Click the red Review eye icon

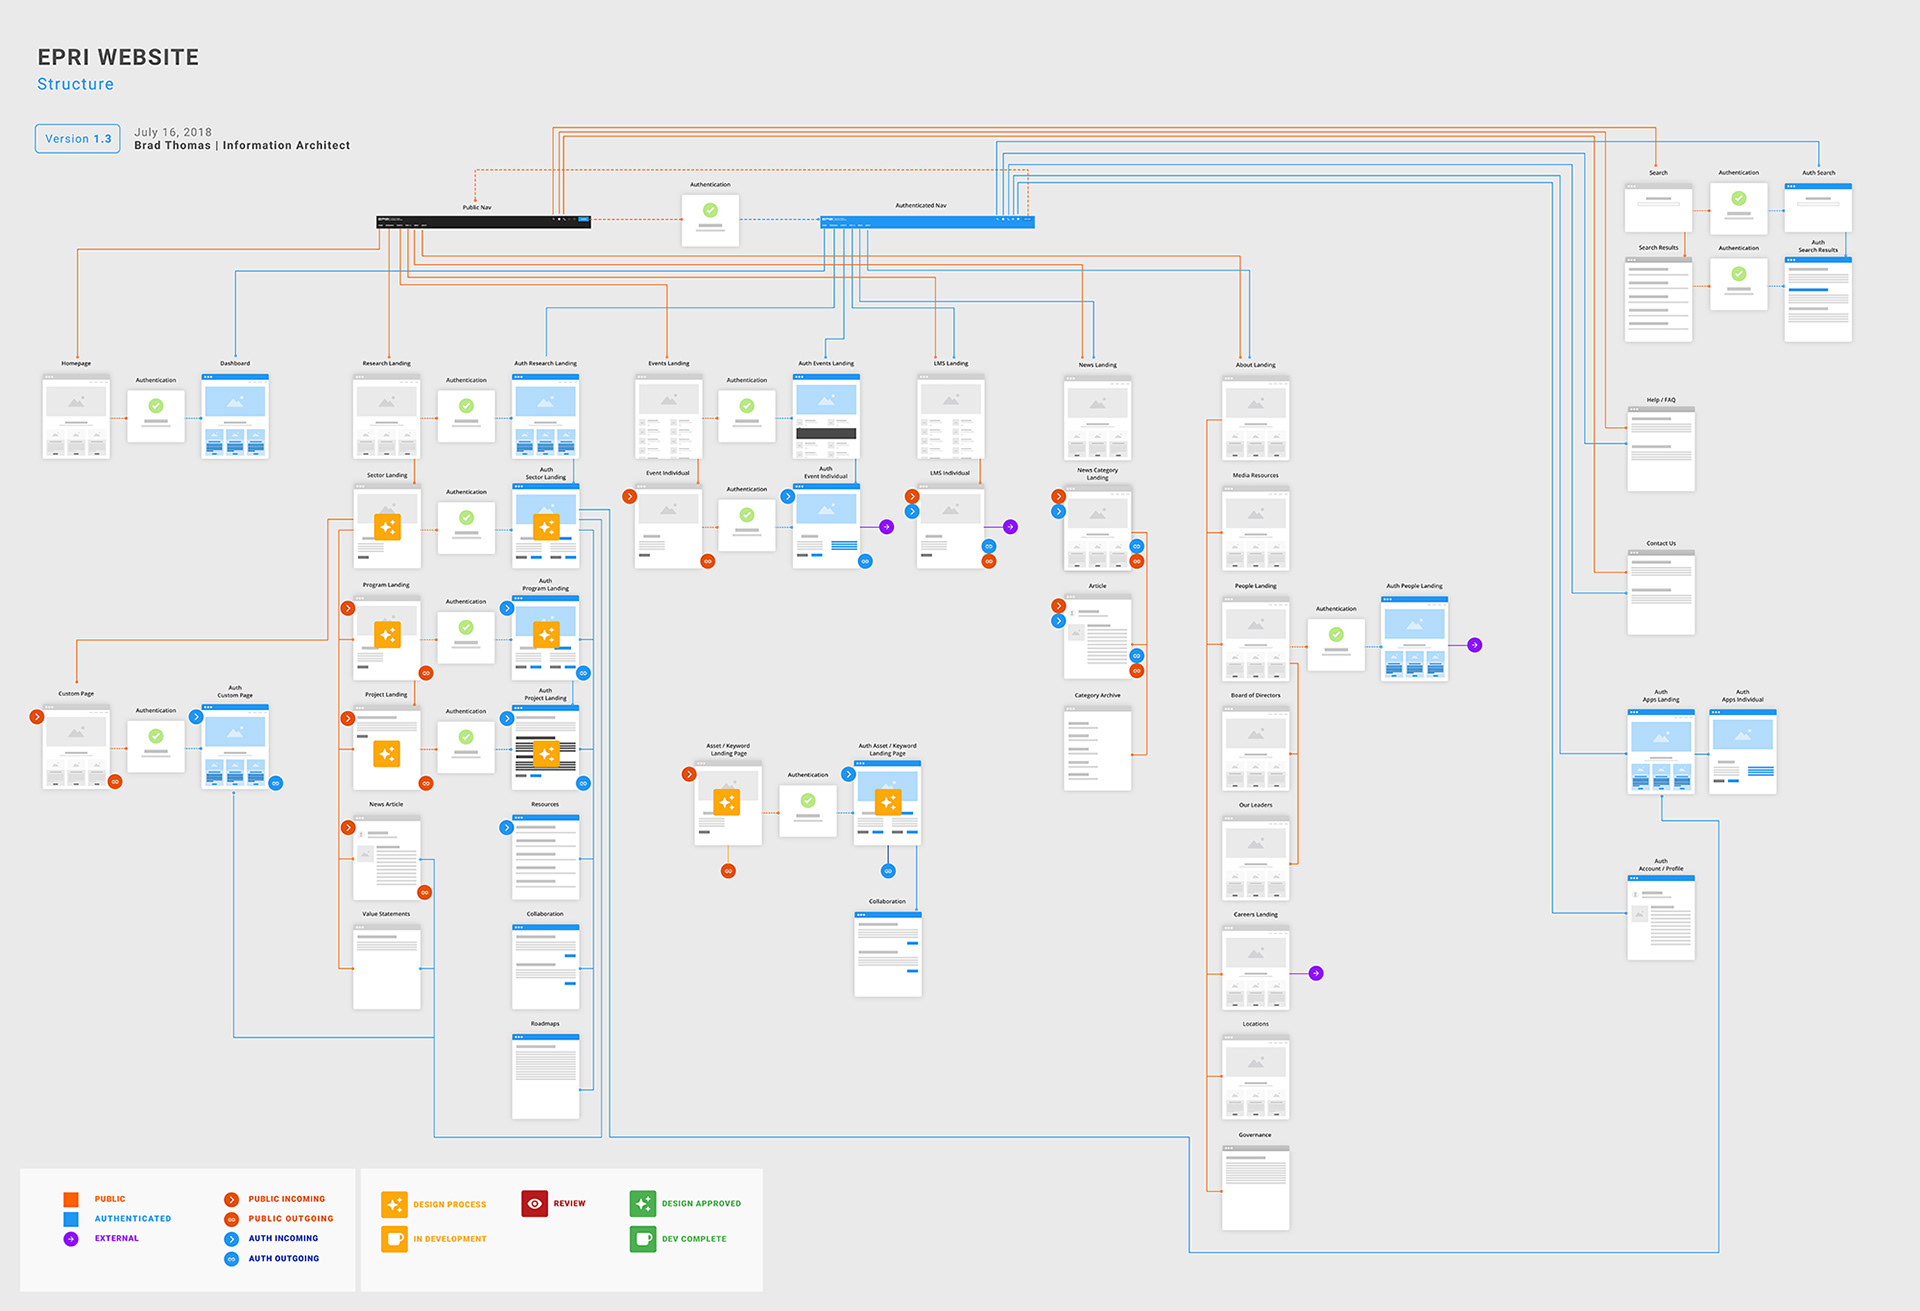[x=534, y=1203]
